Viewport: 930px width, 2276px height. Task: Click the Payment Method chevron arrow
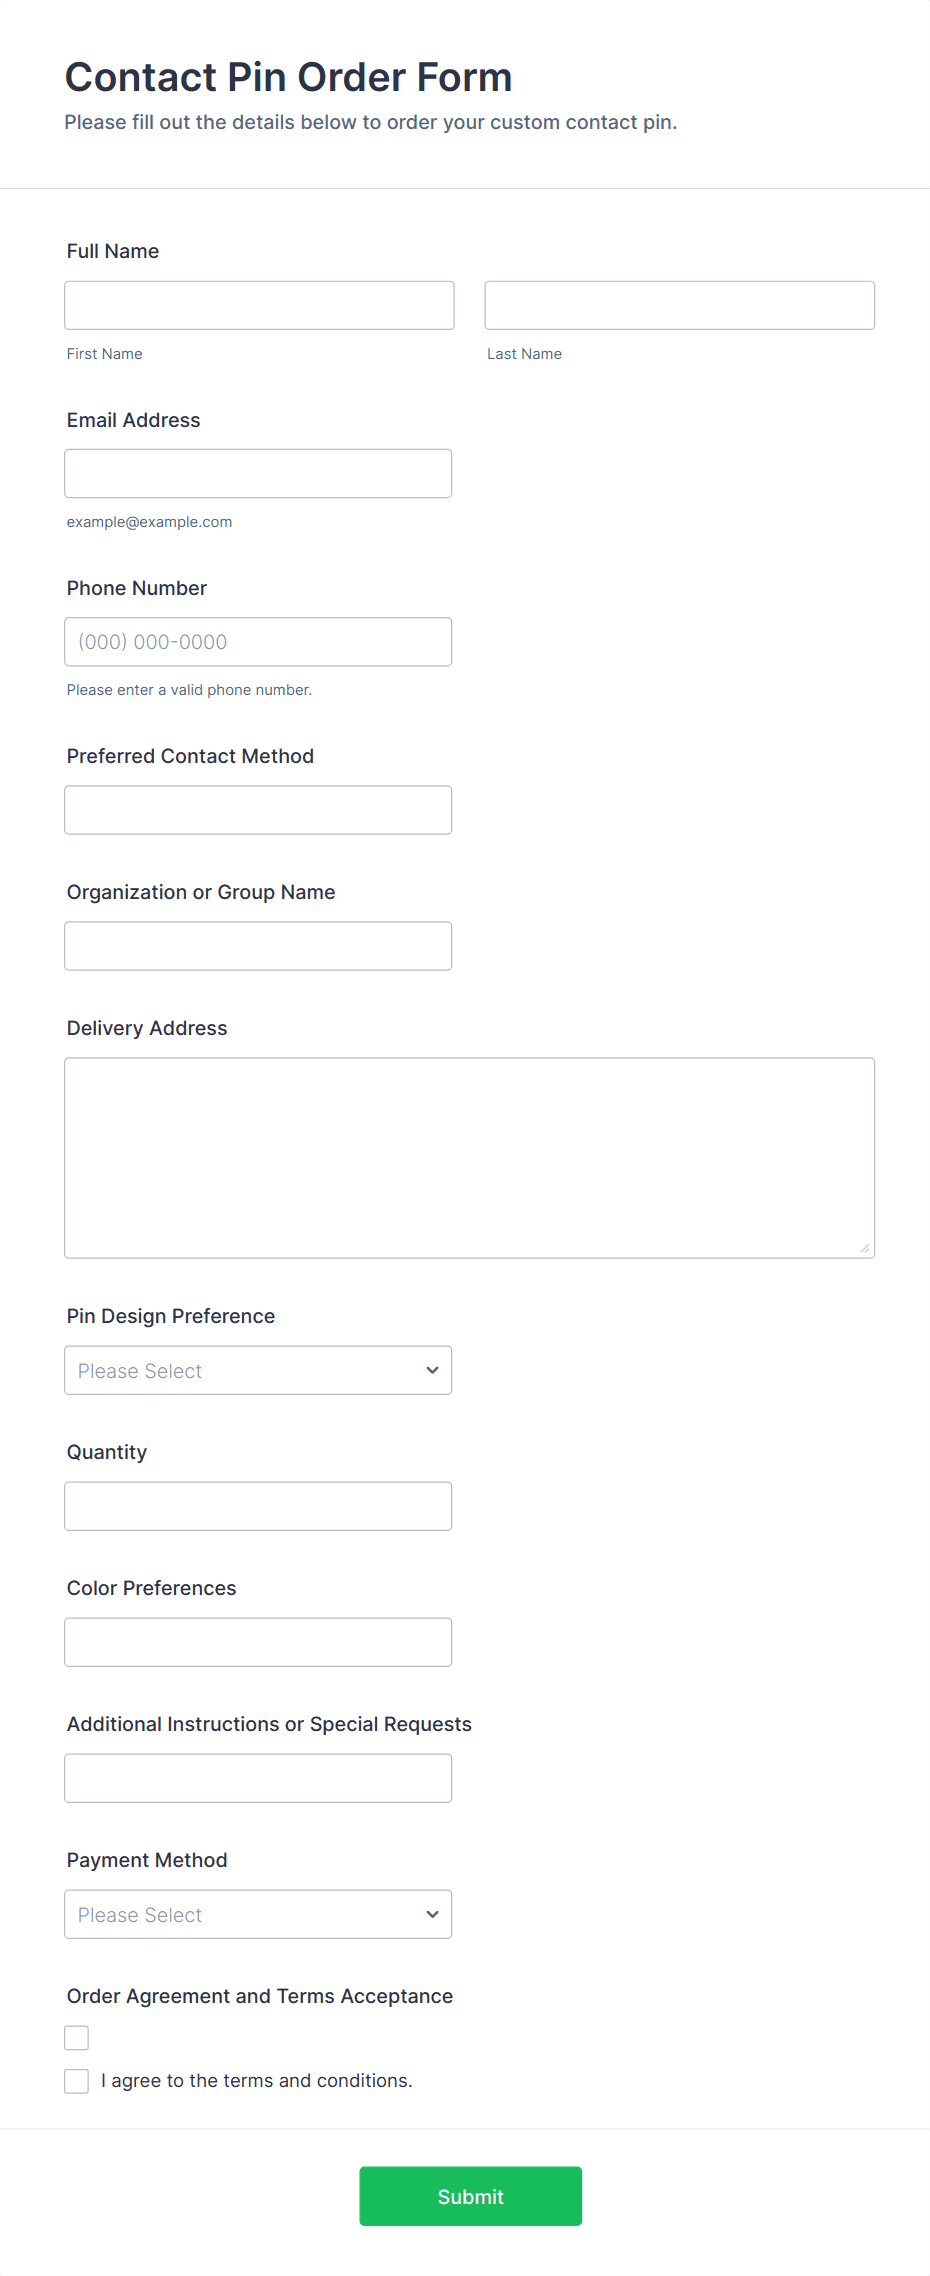tap(432, 1914)
